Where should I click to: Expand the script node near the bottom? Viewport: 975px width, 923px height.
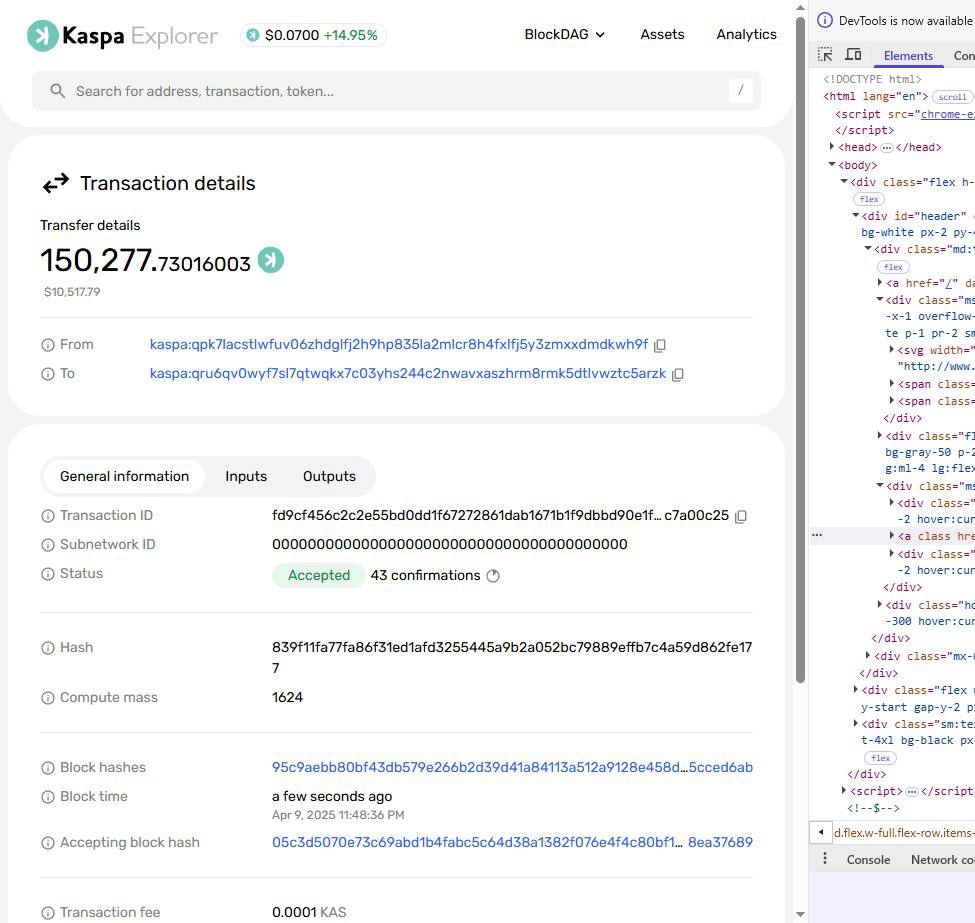[x=846, y=791]
